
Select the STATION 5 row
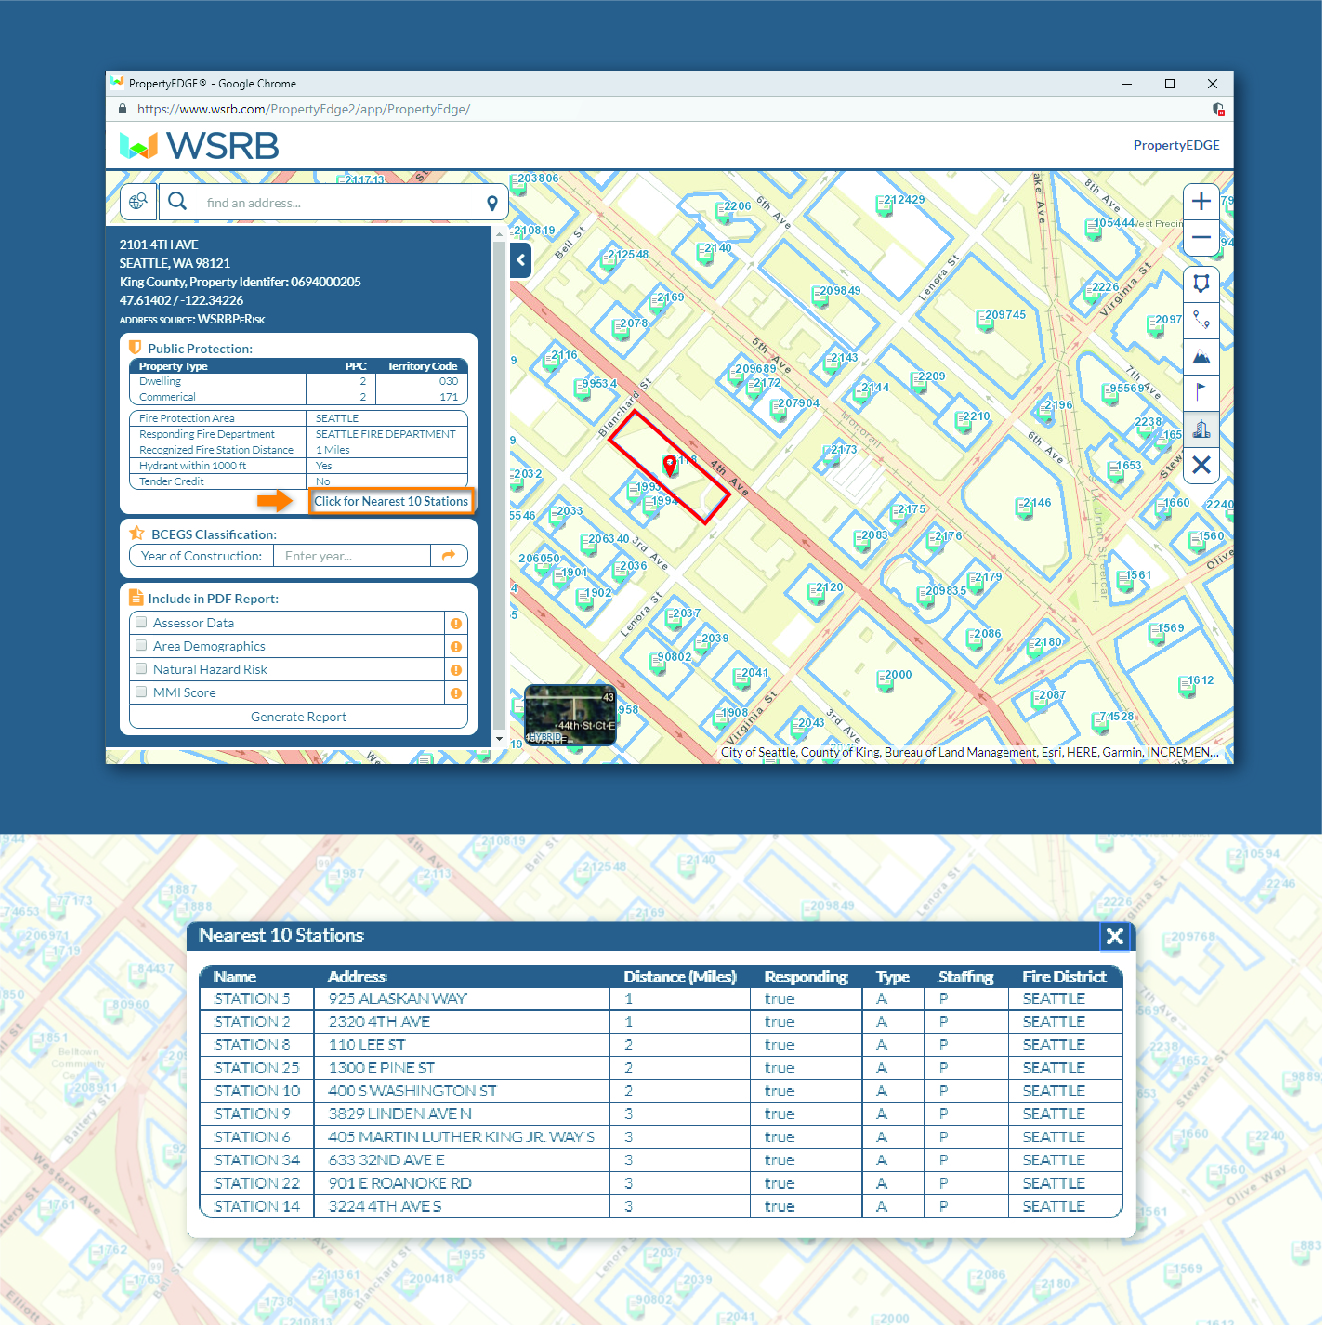coord(661,999)
